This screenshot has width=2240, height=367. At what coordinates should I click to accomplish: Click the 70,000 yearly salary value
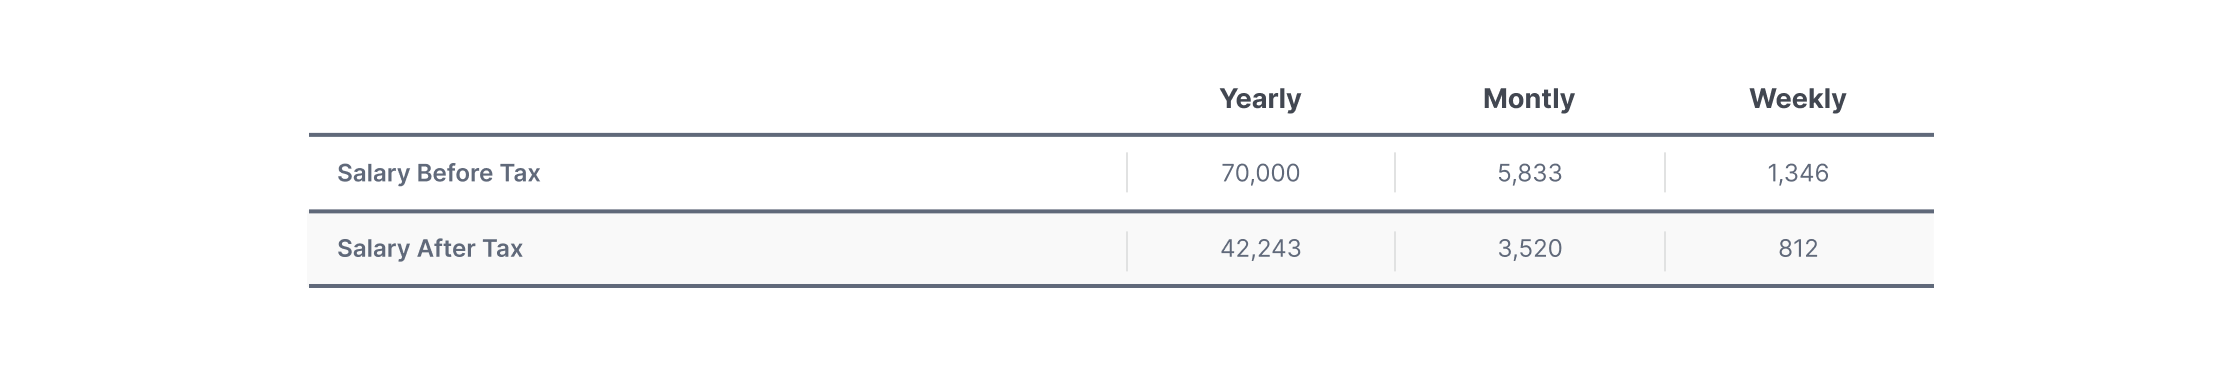1260,173
